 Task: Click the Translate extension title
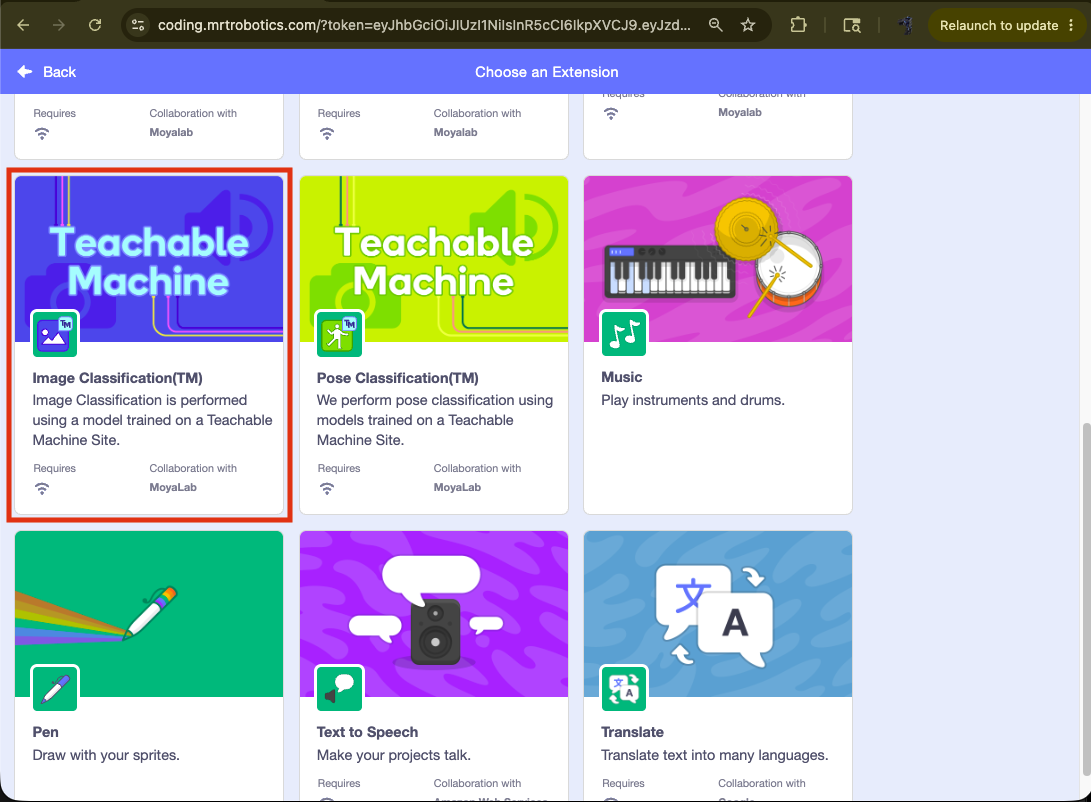click(632, 732)
